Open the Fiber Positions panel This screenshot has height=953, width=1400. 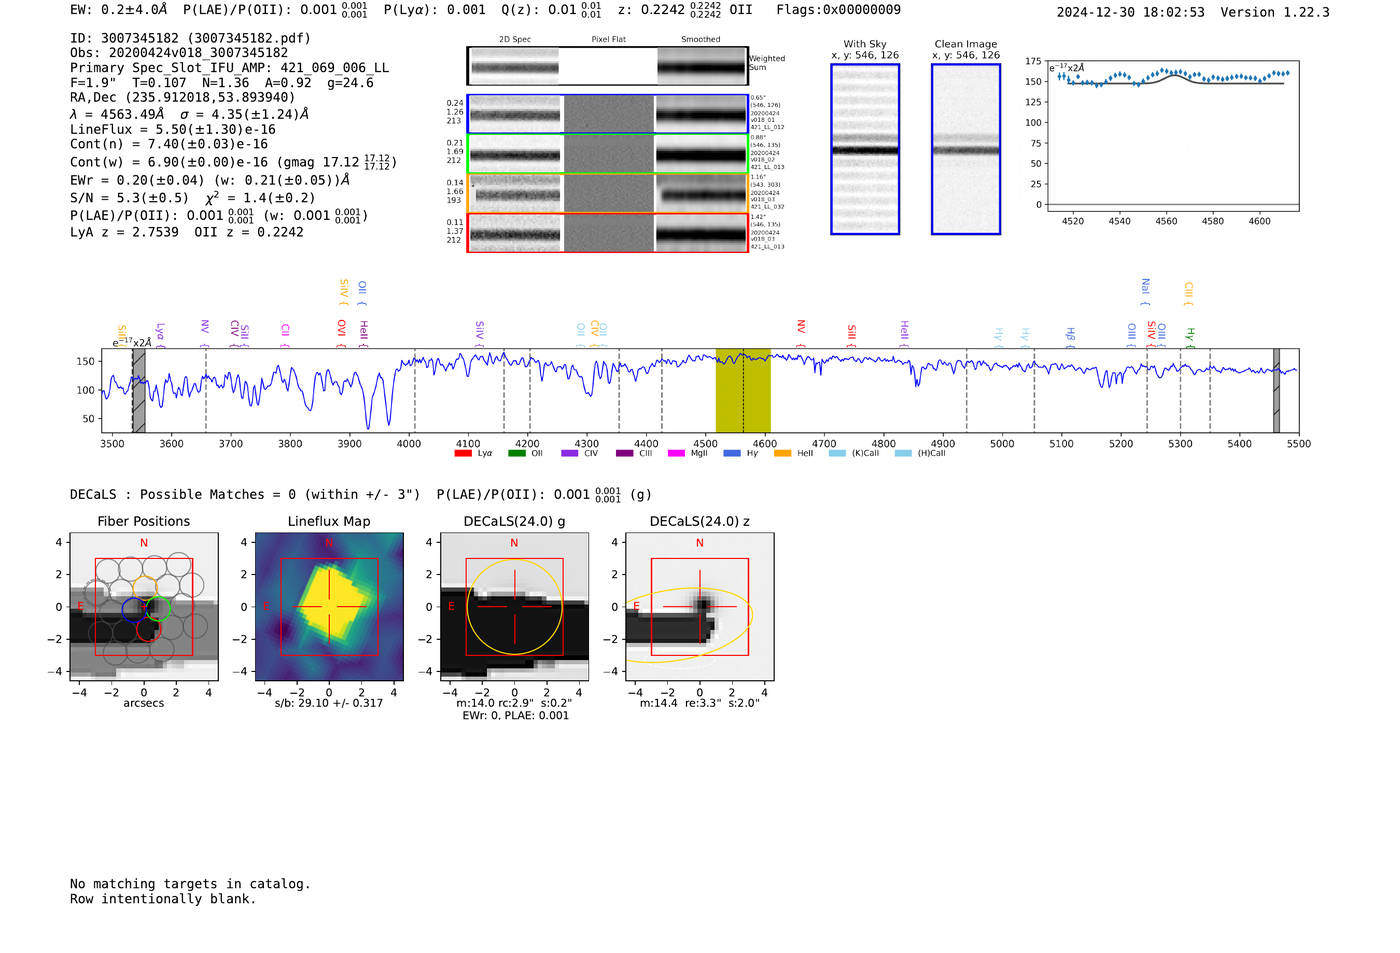[x=144, y=607]
